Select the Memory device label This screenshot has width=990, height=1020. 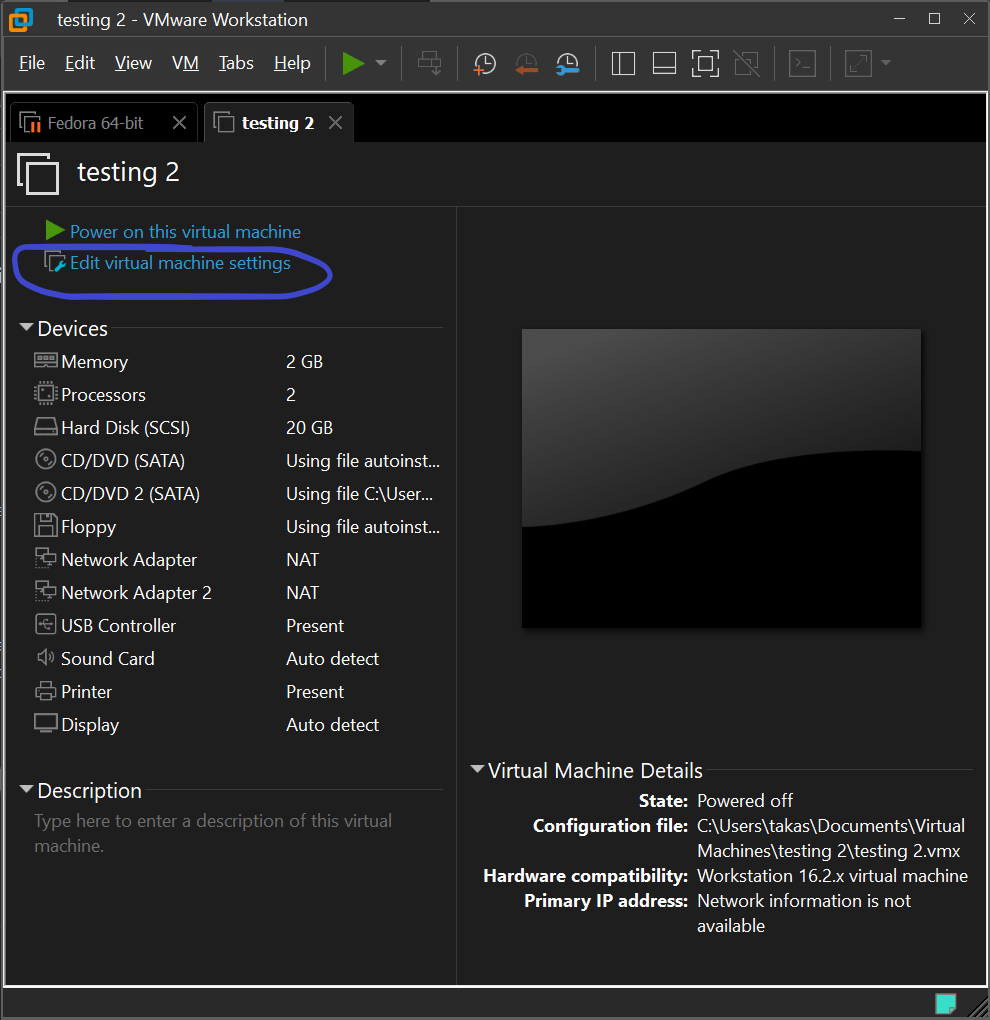click(x=94, y=362)
